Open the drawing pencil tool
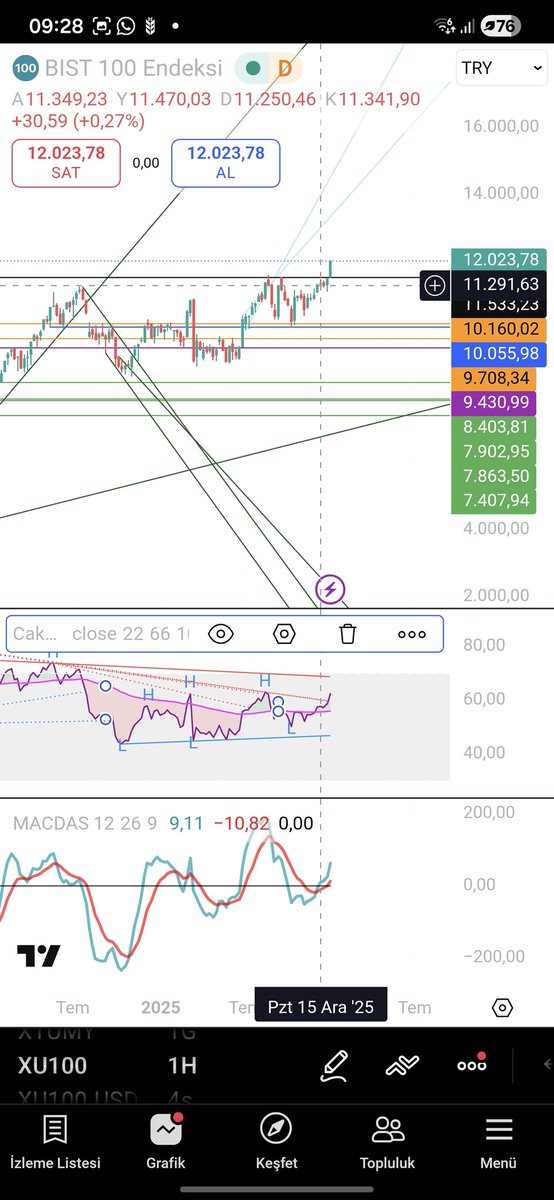The width and height of the screenshot is (554, 1200). [334, 1065]
